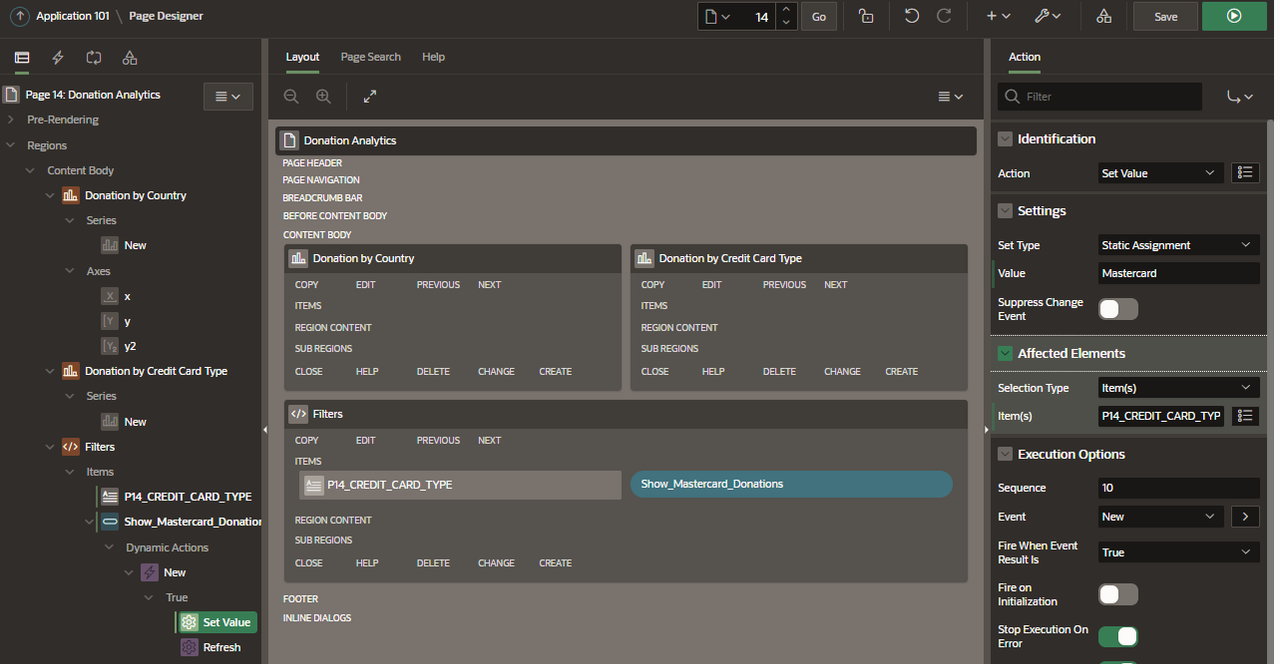Increment the page number stepper up

[787, 10]
